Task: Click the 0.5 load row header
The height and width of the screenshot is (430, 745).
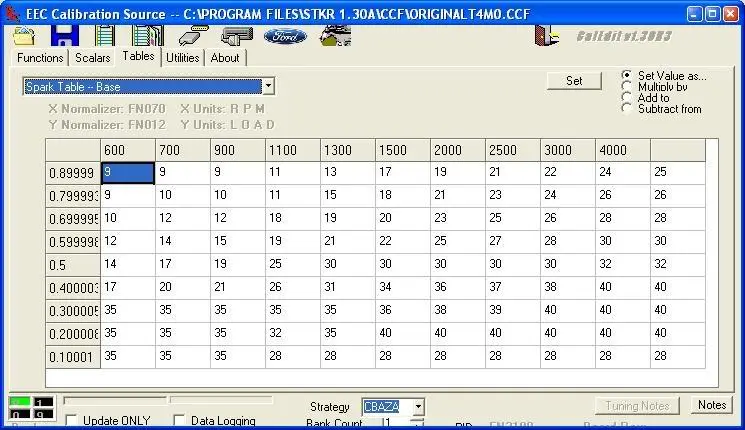Action: click(x=73, y=265)
